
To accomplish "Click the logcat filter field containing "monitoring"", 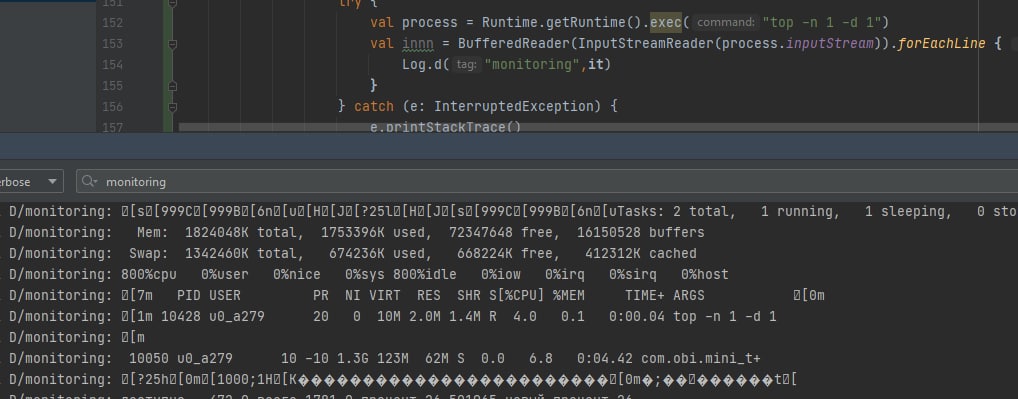I will [547, 182].
